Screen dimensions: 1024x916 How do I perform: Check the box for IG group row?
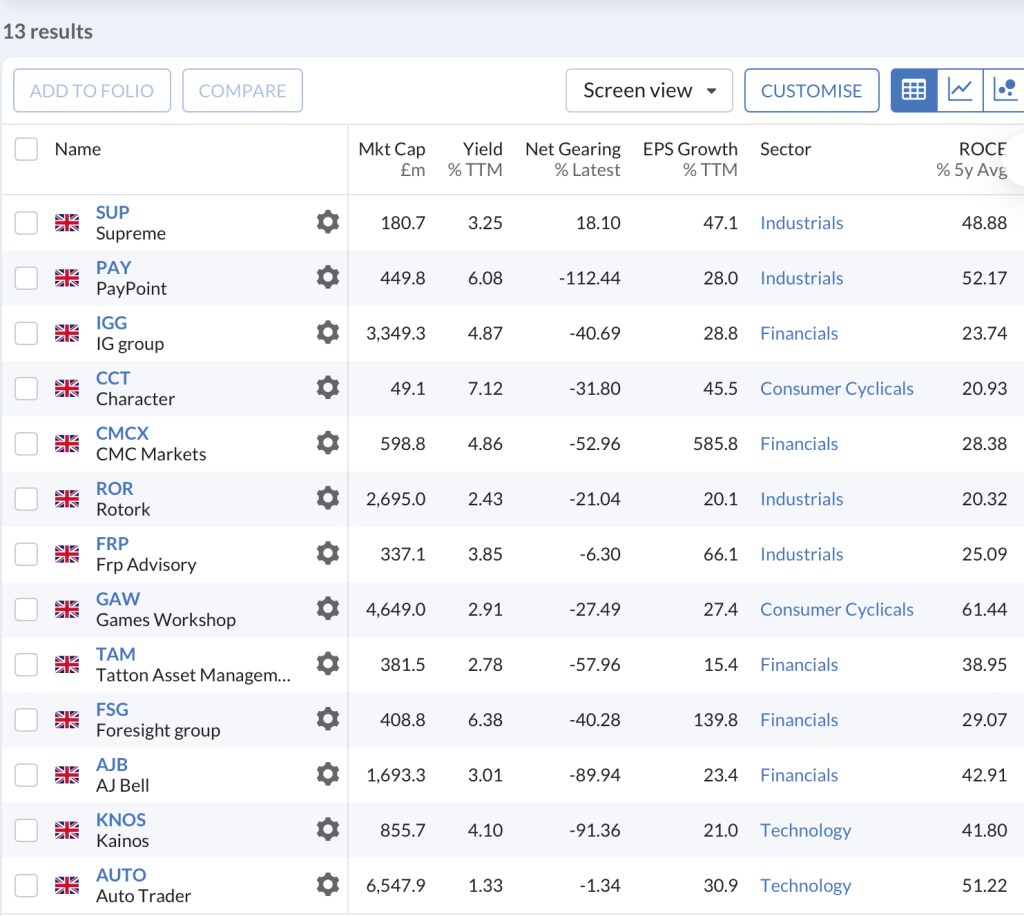coord(26,333)
